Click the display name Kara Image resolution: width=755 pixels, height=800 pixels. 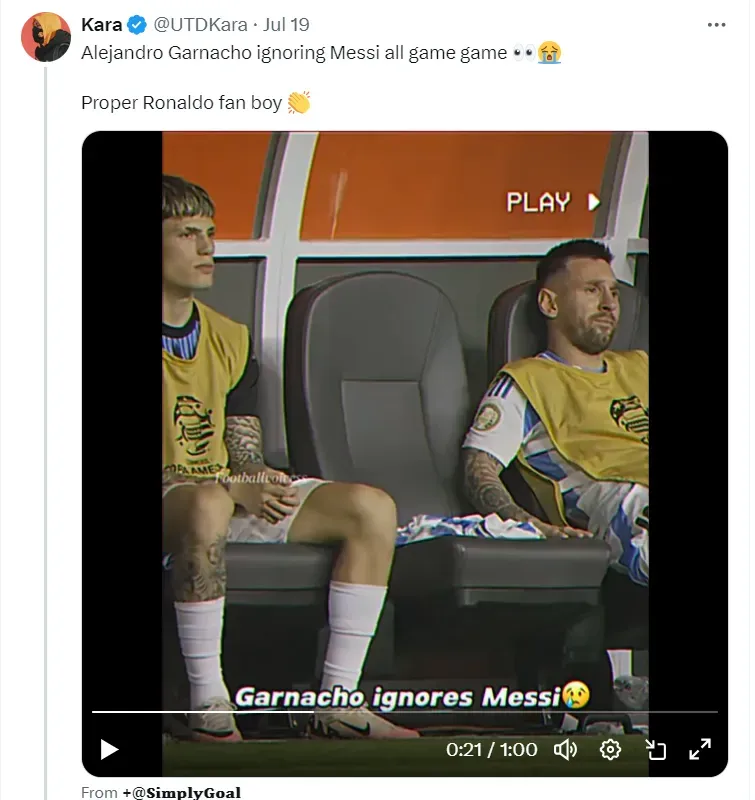pyautogui.click(x=101, y=25)
